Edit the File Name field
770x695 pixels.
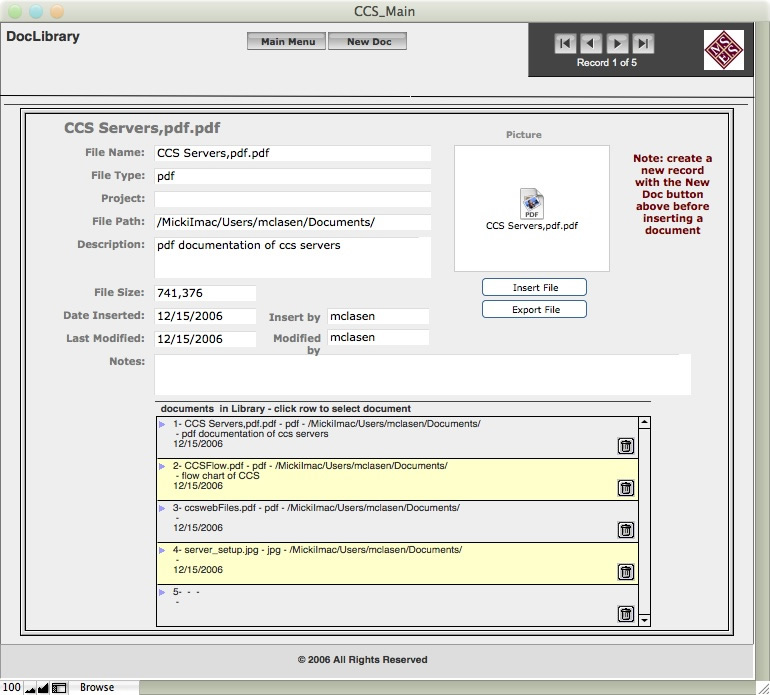(293, 153)
